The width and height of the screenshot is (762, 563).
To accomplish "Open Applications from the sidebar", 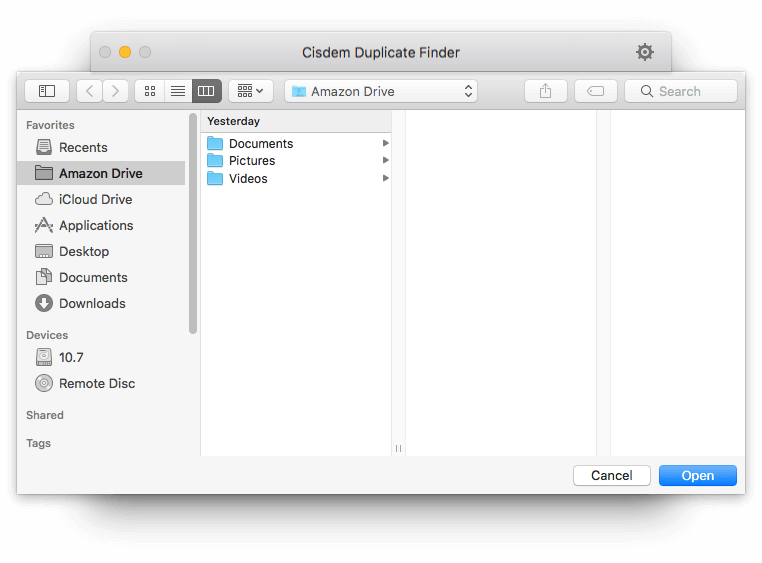I will tap(101, 225).
